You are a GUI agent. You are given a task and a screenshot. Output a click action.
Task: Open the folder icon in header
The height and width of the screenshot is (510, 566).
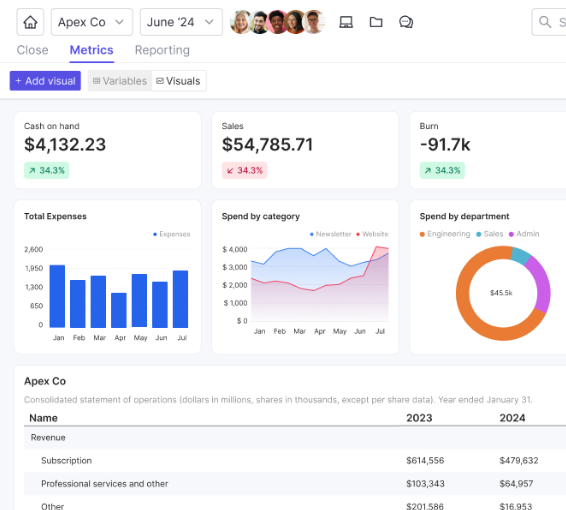tap(376, 22)
